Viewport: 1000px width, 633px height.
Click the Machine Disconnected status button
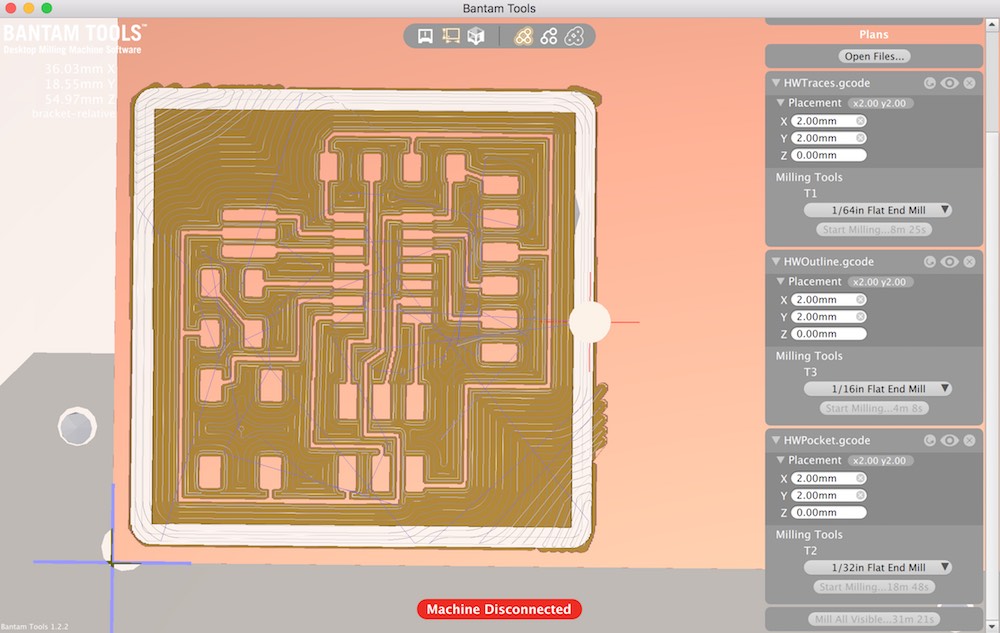point(499,609)
